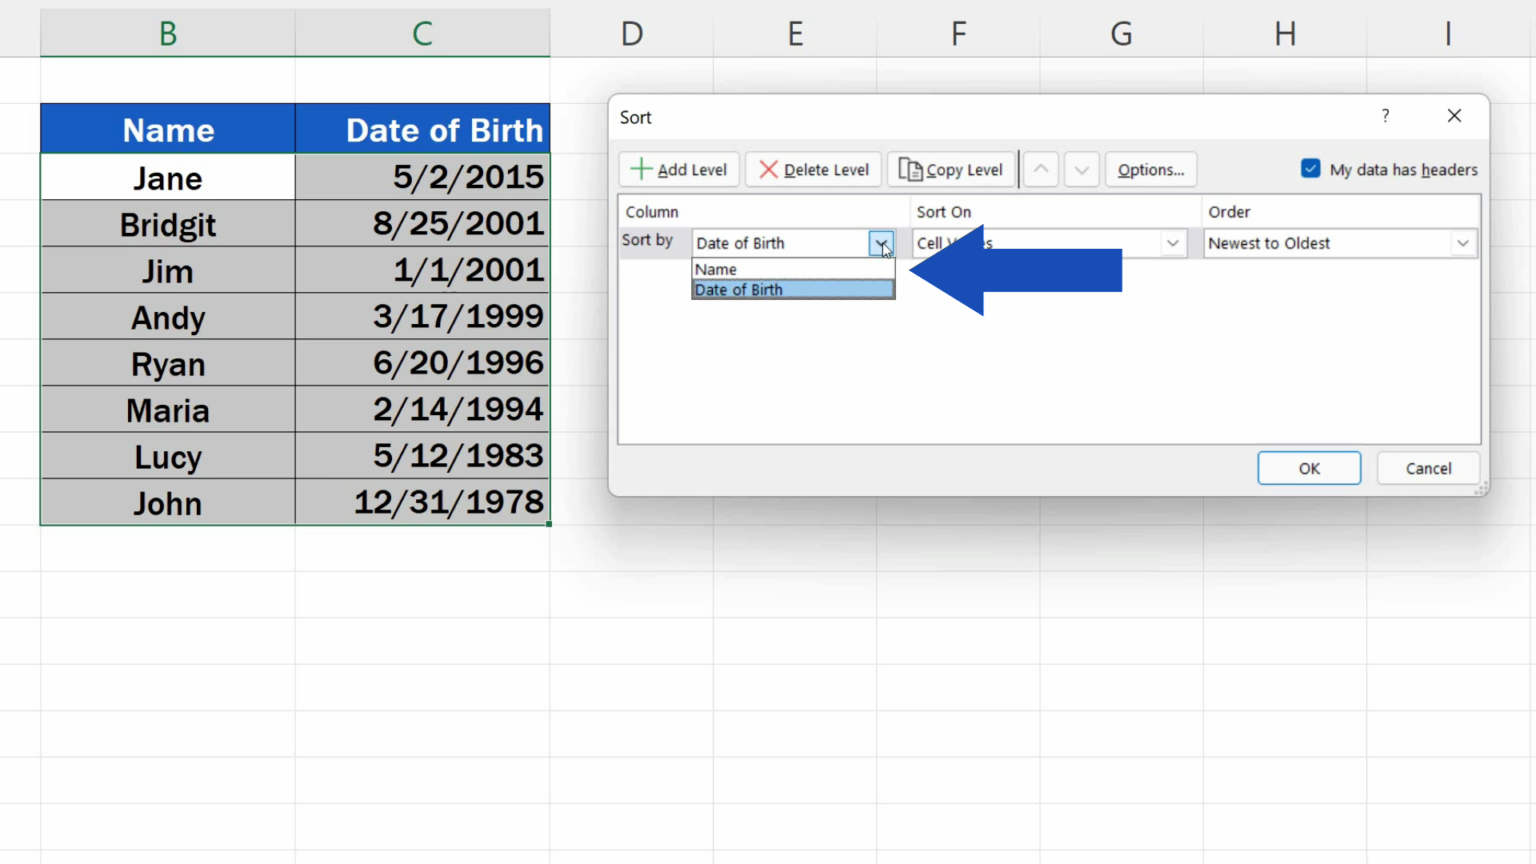Open the sort Options dialog
Screen dimensions: 1536x864
point(1150,169)
